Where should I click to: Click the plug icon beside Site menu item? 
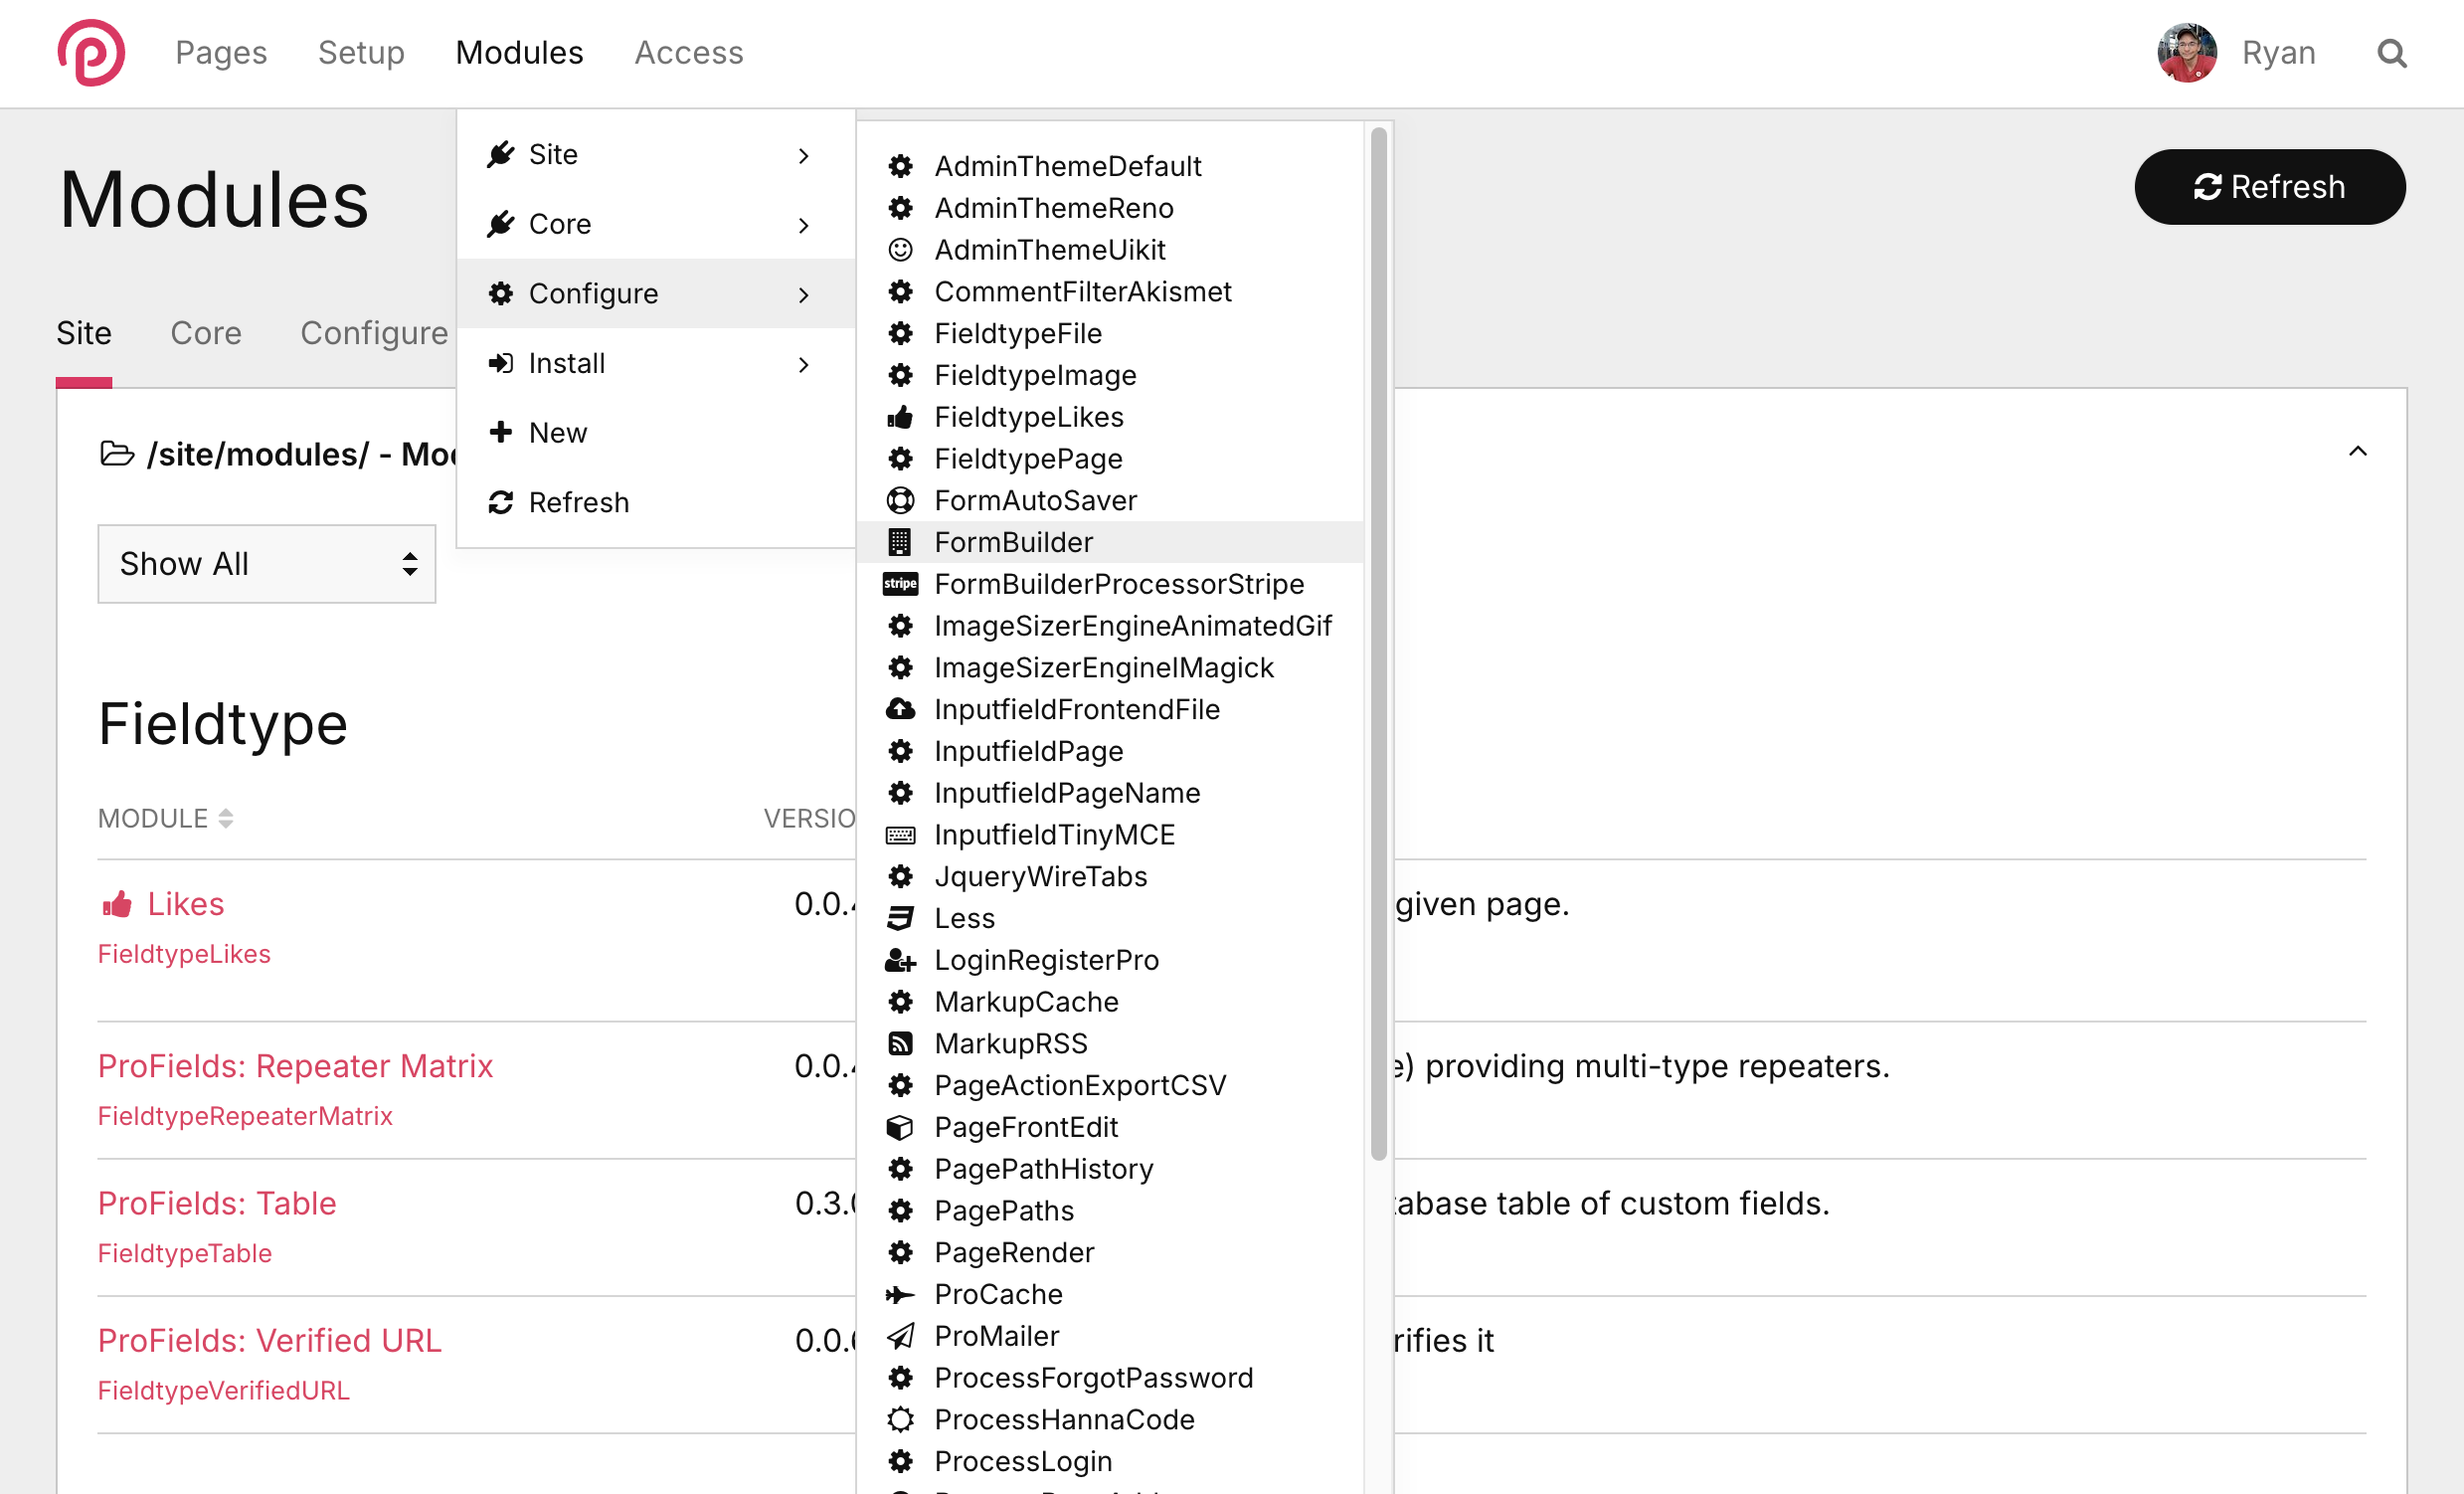(x=500, y=154)
